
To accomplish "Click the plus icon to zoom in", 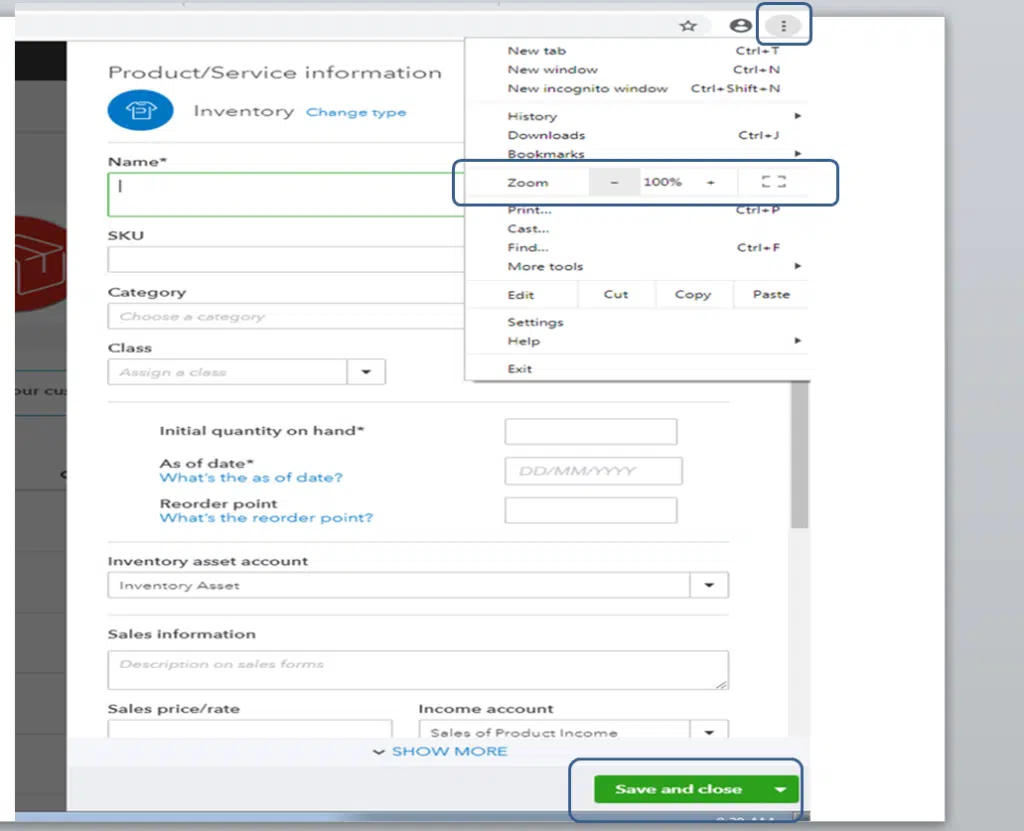I will (710, 181).
